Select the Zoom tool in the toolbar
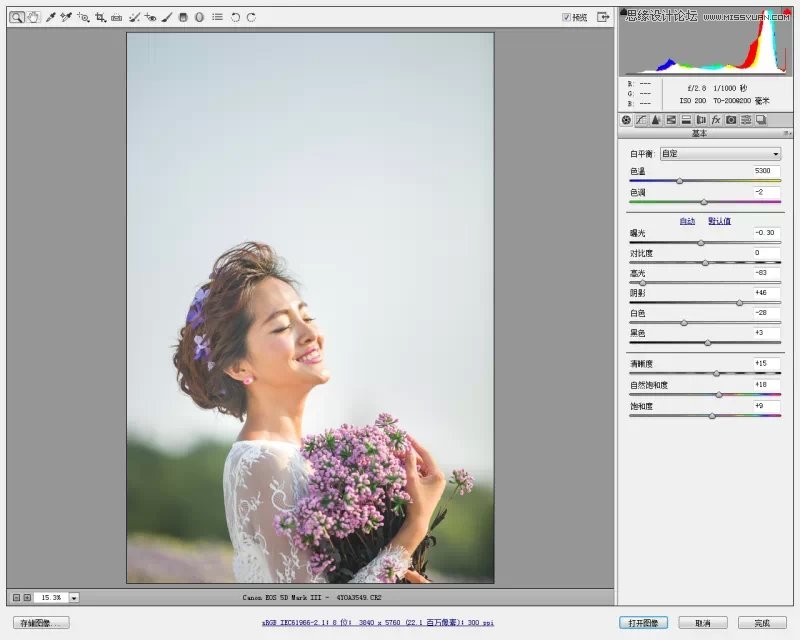Image resolution: width=800 pixels, height=640 pixels. (x=17, y=17)
